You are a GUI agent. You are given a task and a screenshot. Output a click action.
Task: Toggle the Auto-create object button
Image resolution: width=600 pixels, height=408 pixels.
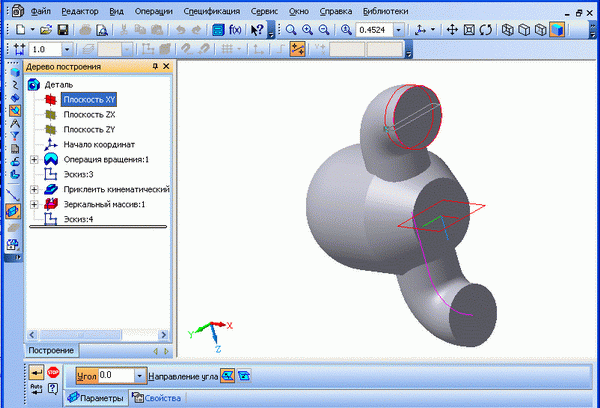point(37,391)
